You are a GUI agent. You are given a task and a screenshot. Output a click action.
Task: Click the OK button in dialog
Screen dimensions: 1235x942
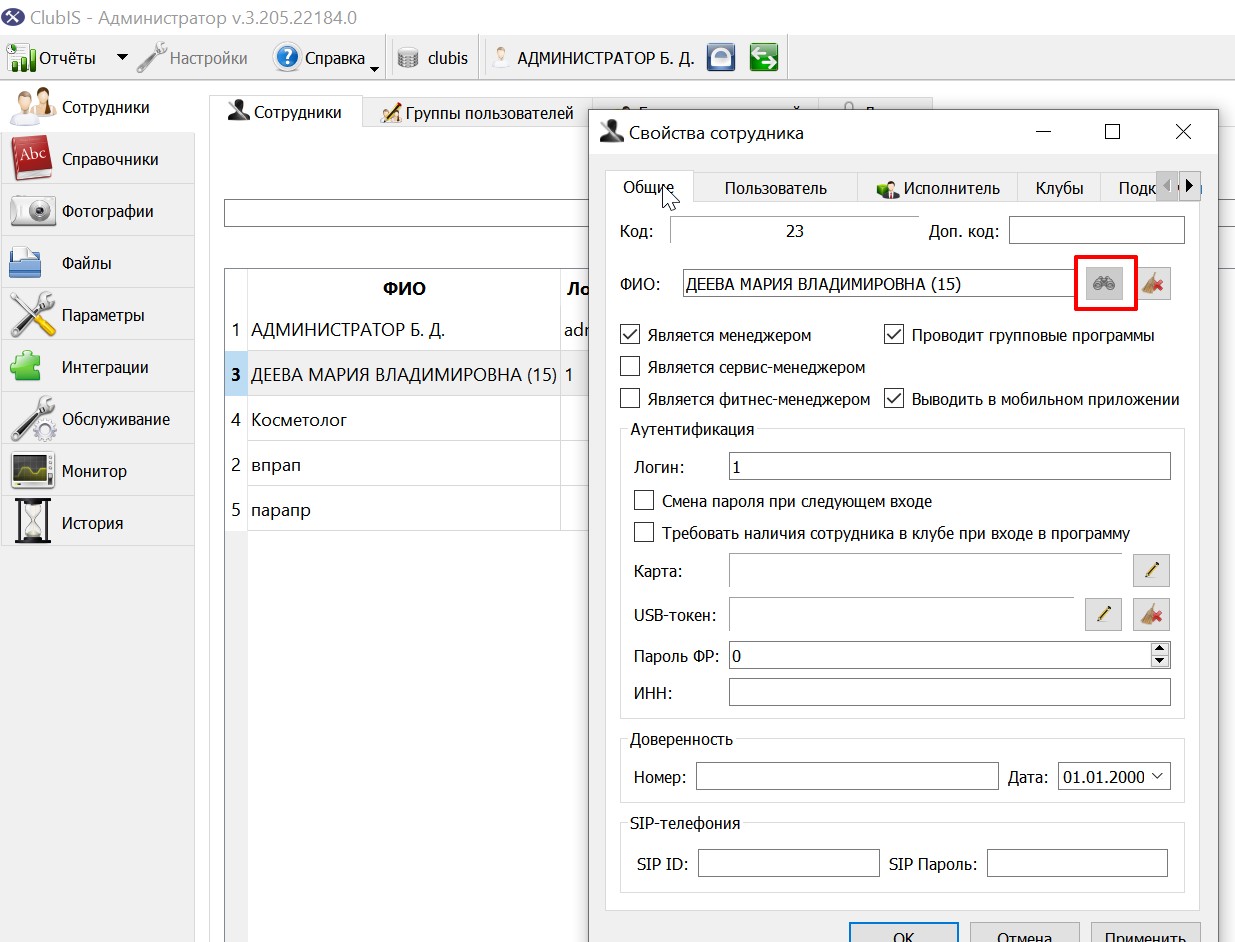point(904,932)
